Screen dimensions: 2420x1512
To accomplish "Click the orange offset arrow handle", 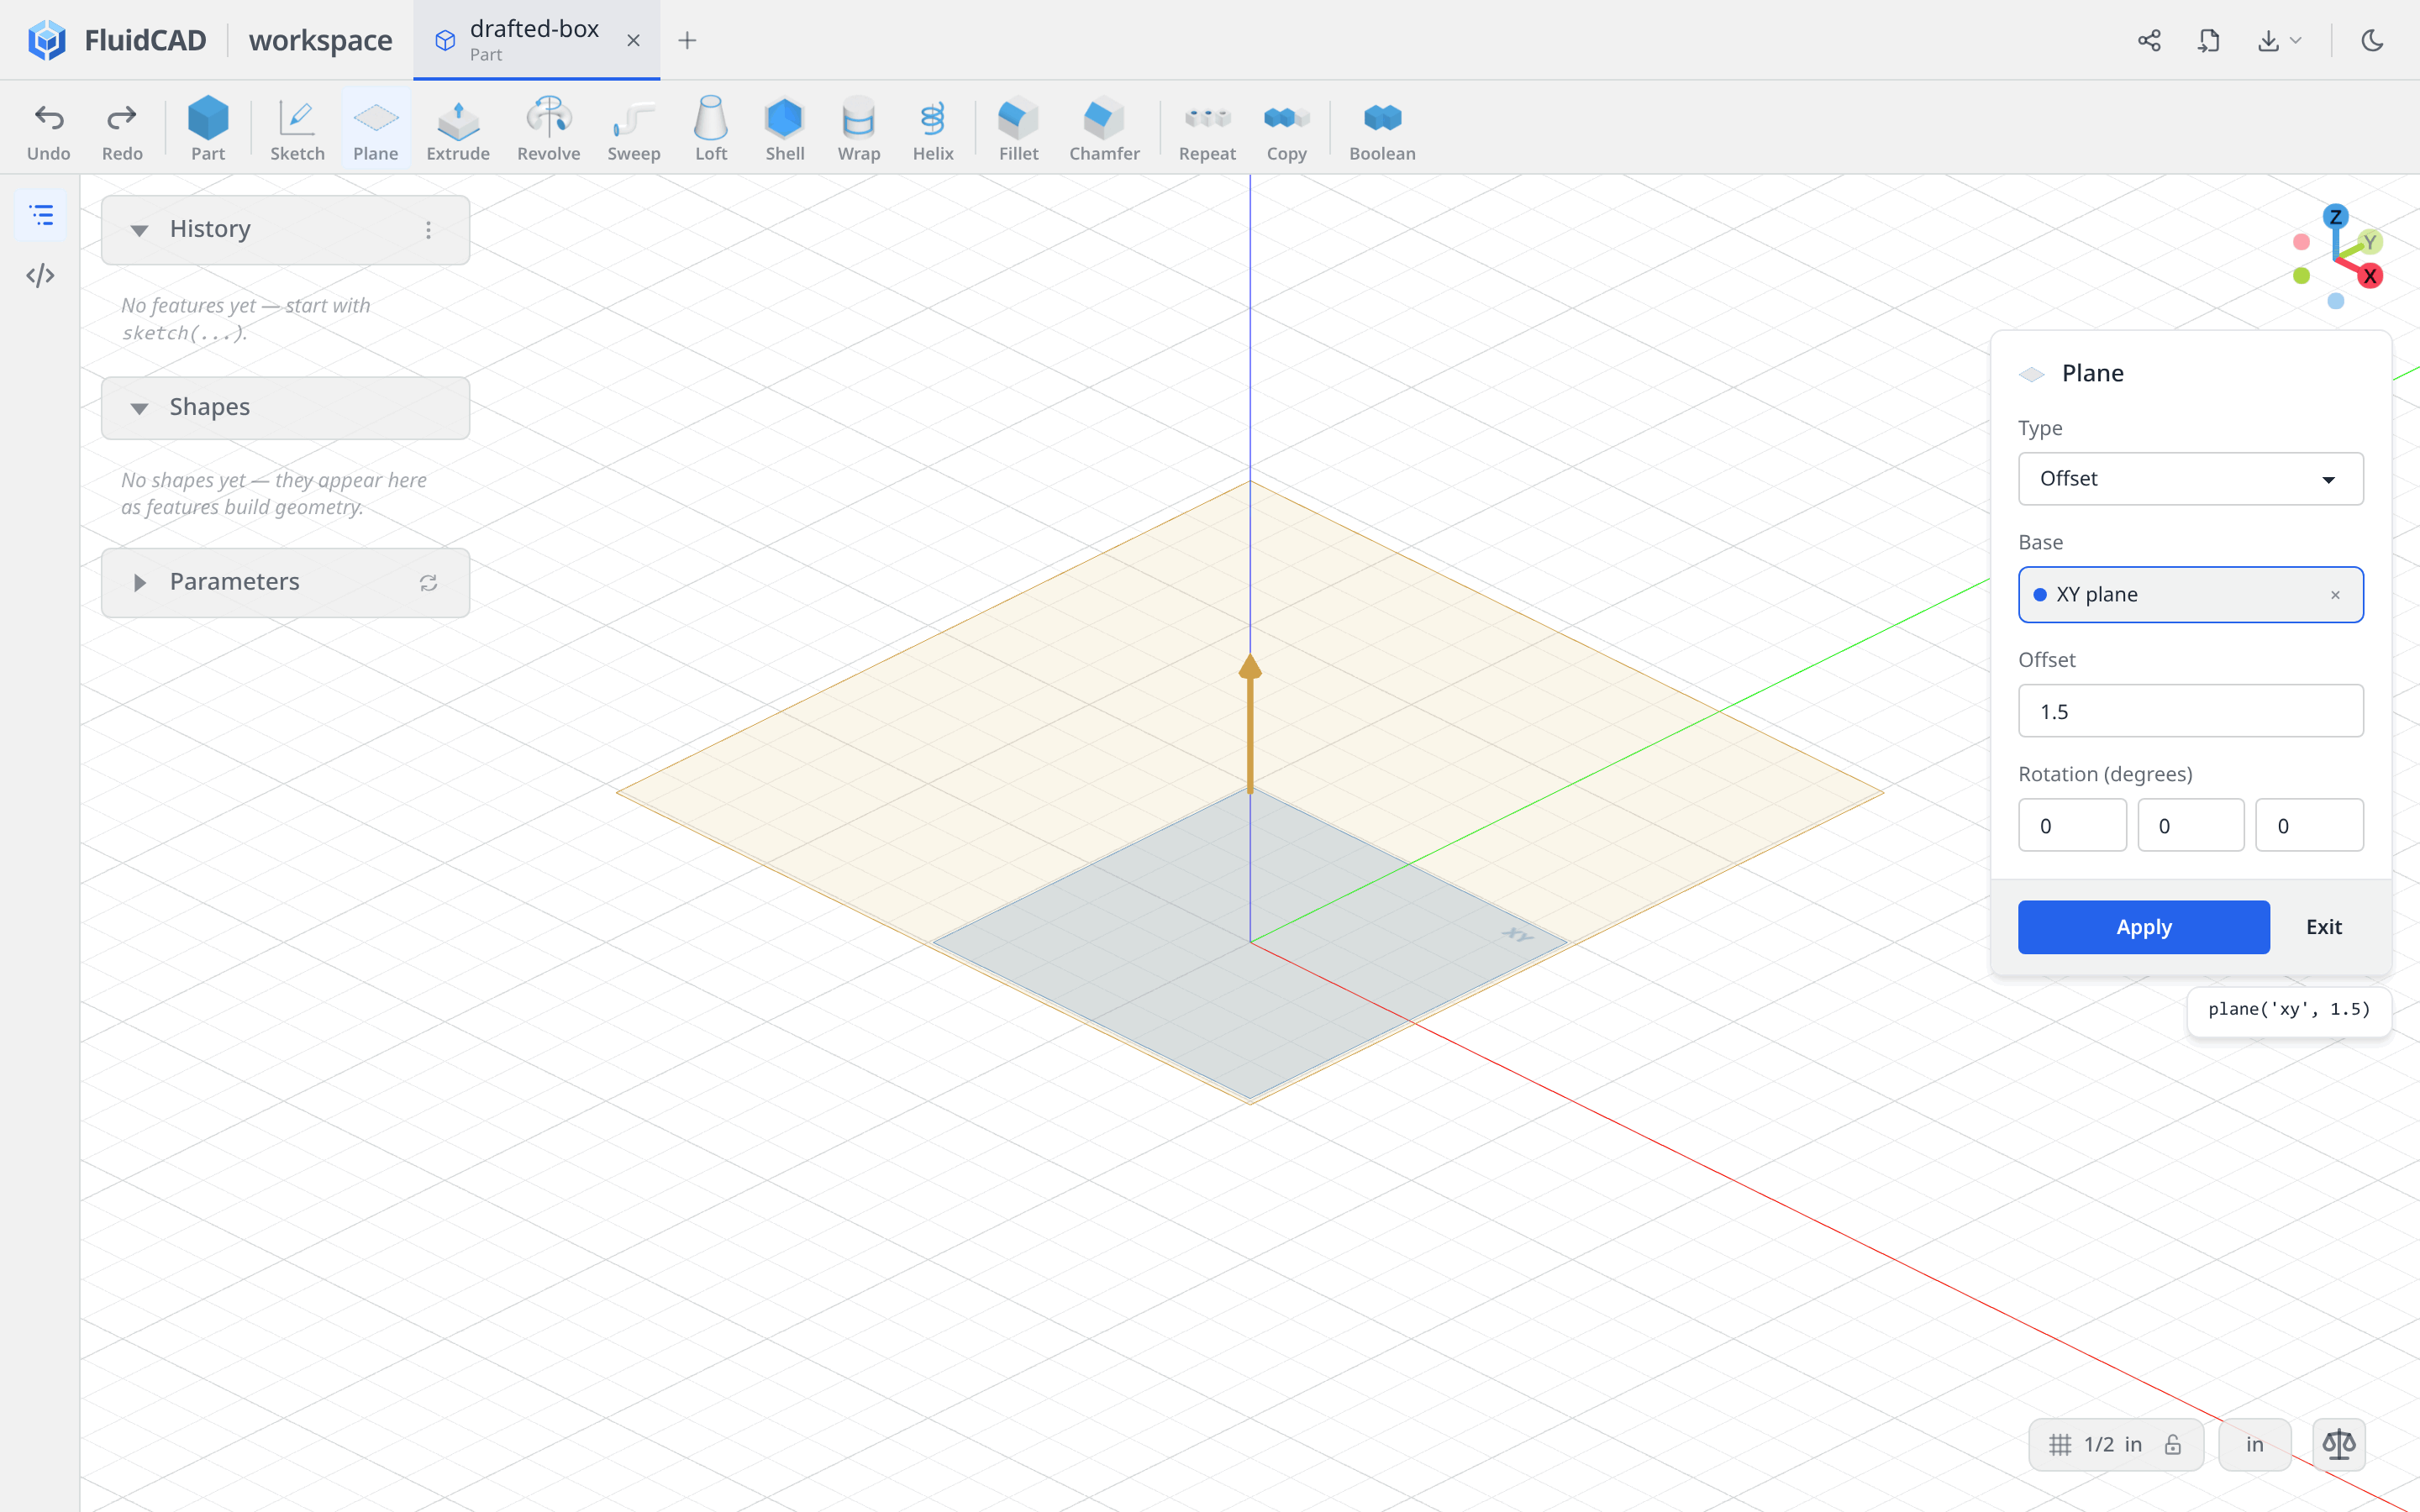I will coord(1250,722).
